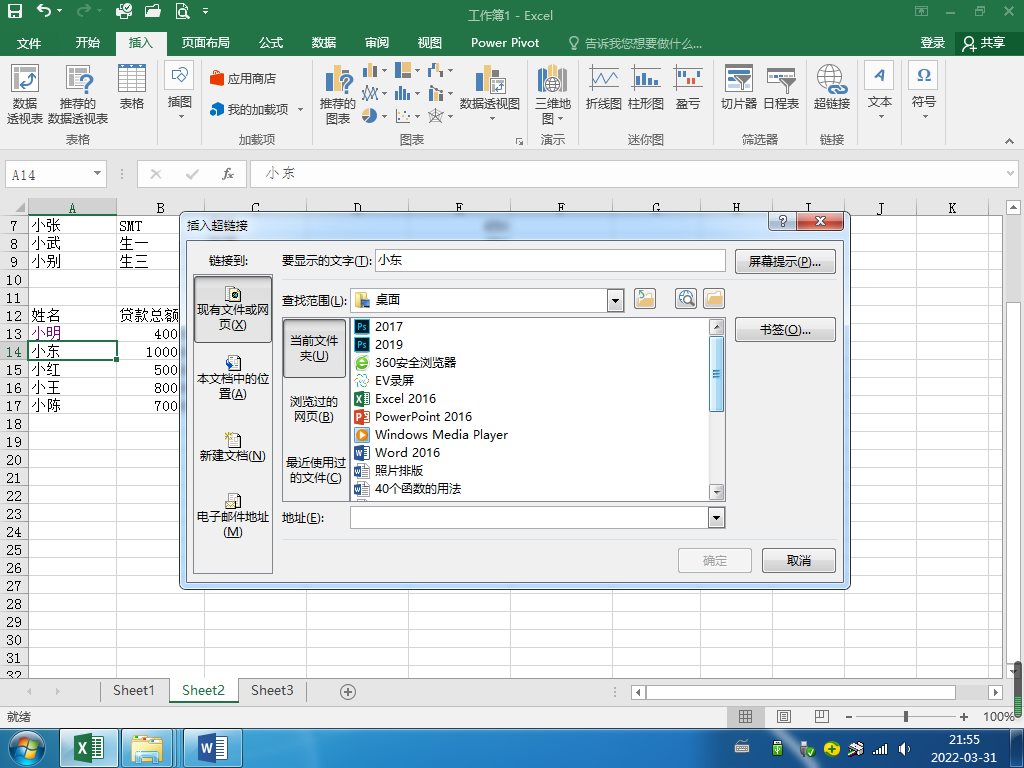
Task: Switch to Sheet3 worksheet tab
Action: (x=272, y=690)
